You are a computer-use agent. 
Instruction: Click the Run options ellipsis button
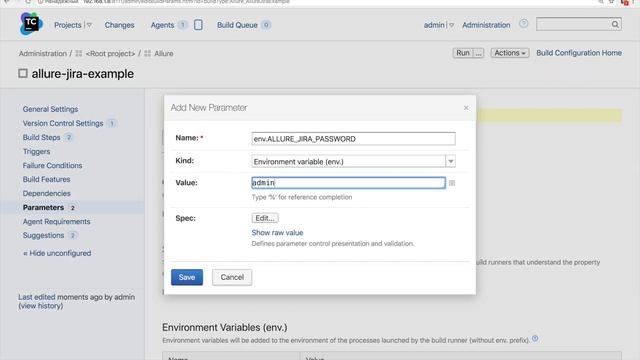coord(478,53)
